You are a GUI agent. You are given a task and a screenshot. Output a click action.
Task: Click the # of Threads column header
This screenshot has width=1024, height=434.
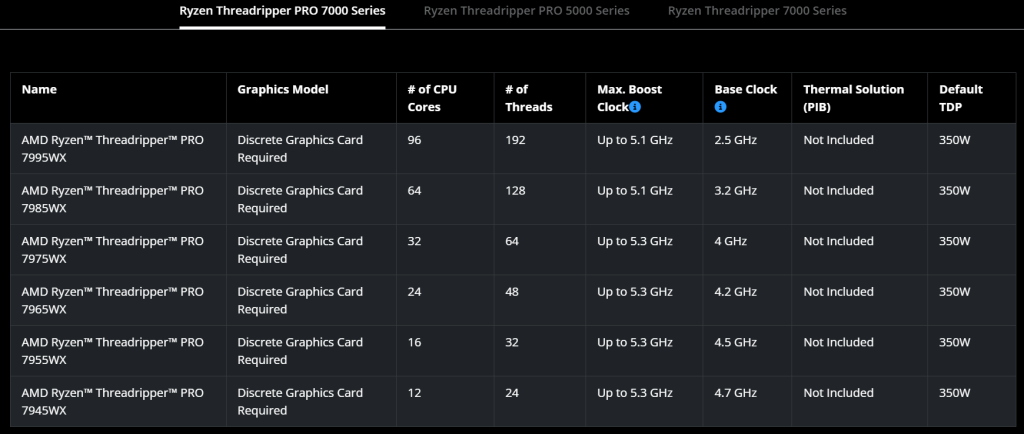[529, 98]
